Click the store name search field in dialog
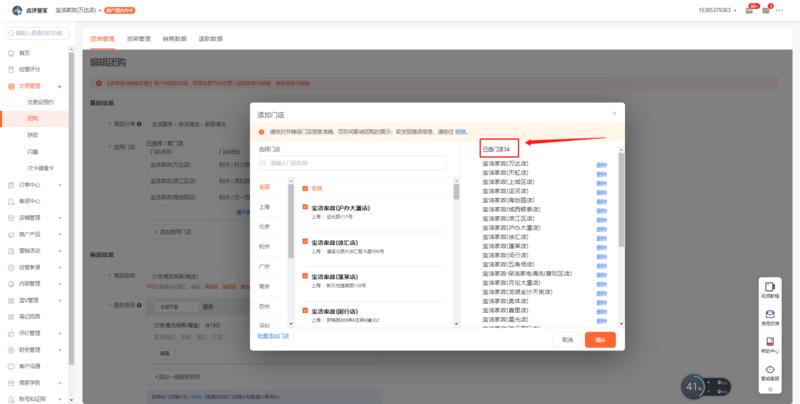Screen dimensions: 800x404 (352, 163)
